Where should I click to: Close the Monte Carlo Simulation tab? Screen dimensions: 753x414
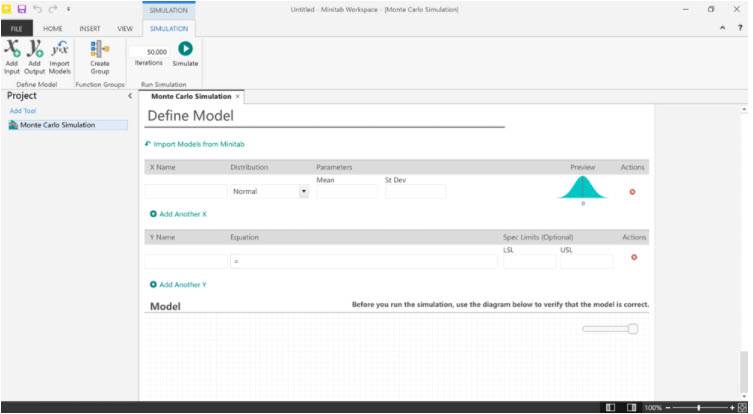(x=237, y=97)
